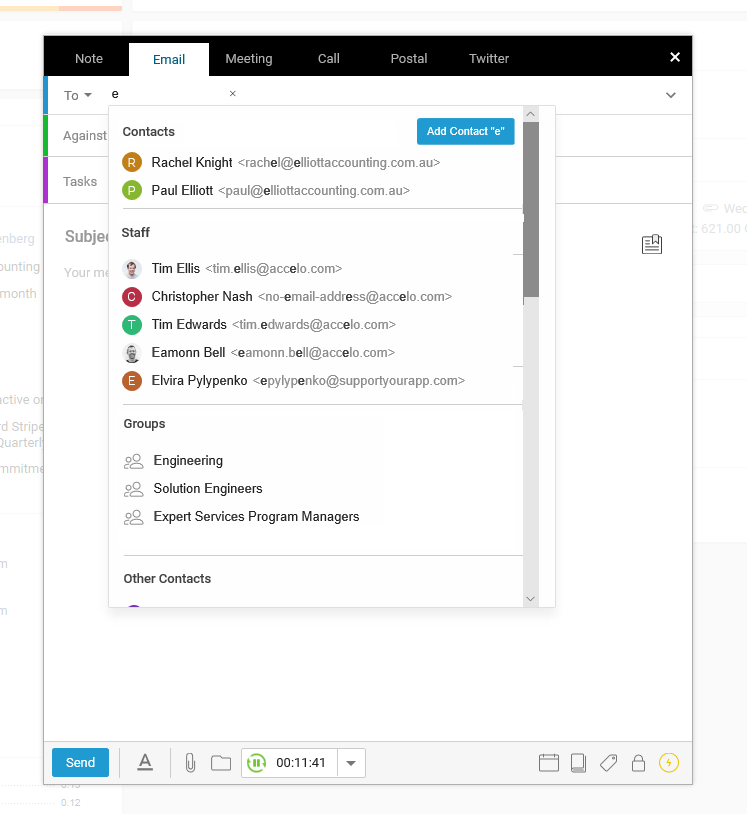Select Rachel Knight's orange avatar

click(132, 162)
